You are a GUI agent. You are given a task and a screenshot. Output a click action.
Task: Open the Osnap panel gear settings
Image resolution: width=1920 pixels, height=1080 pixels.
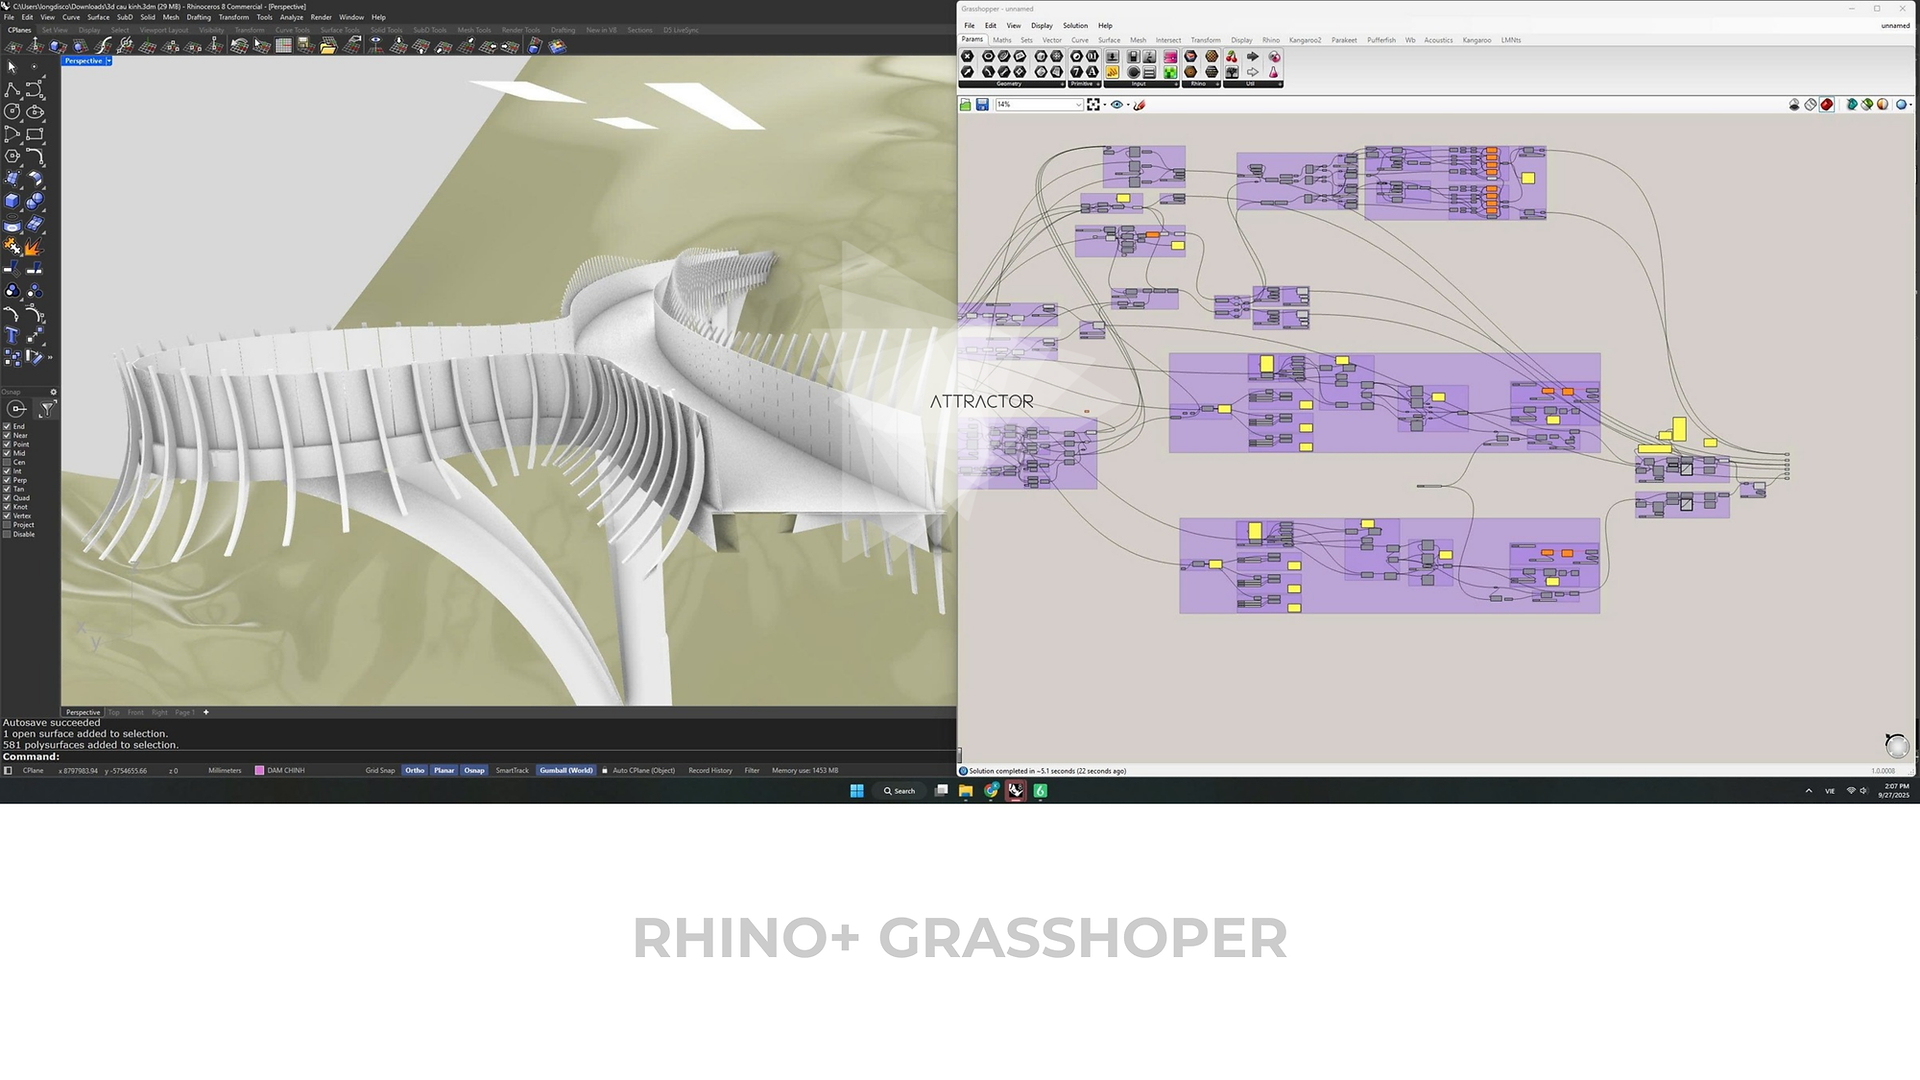(53, 392)
